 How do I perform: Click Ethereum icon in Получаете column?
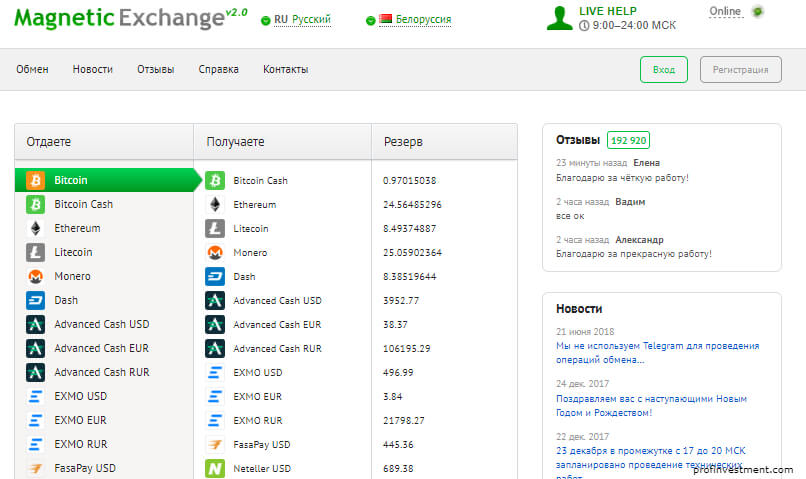point(215,205)
